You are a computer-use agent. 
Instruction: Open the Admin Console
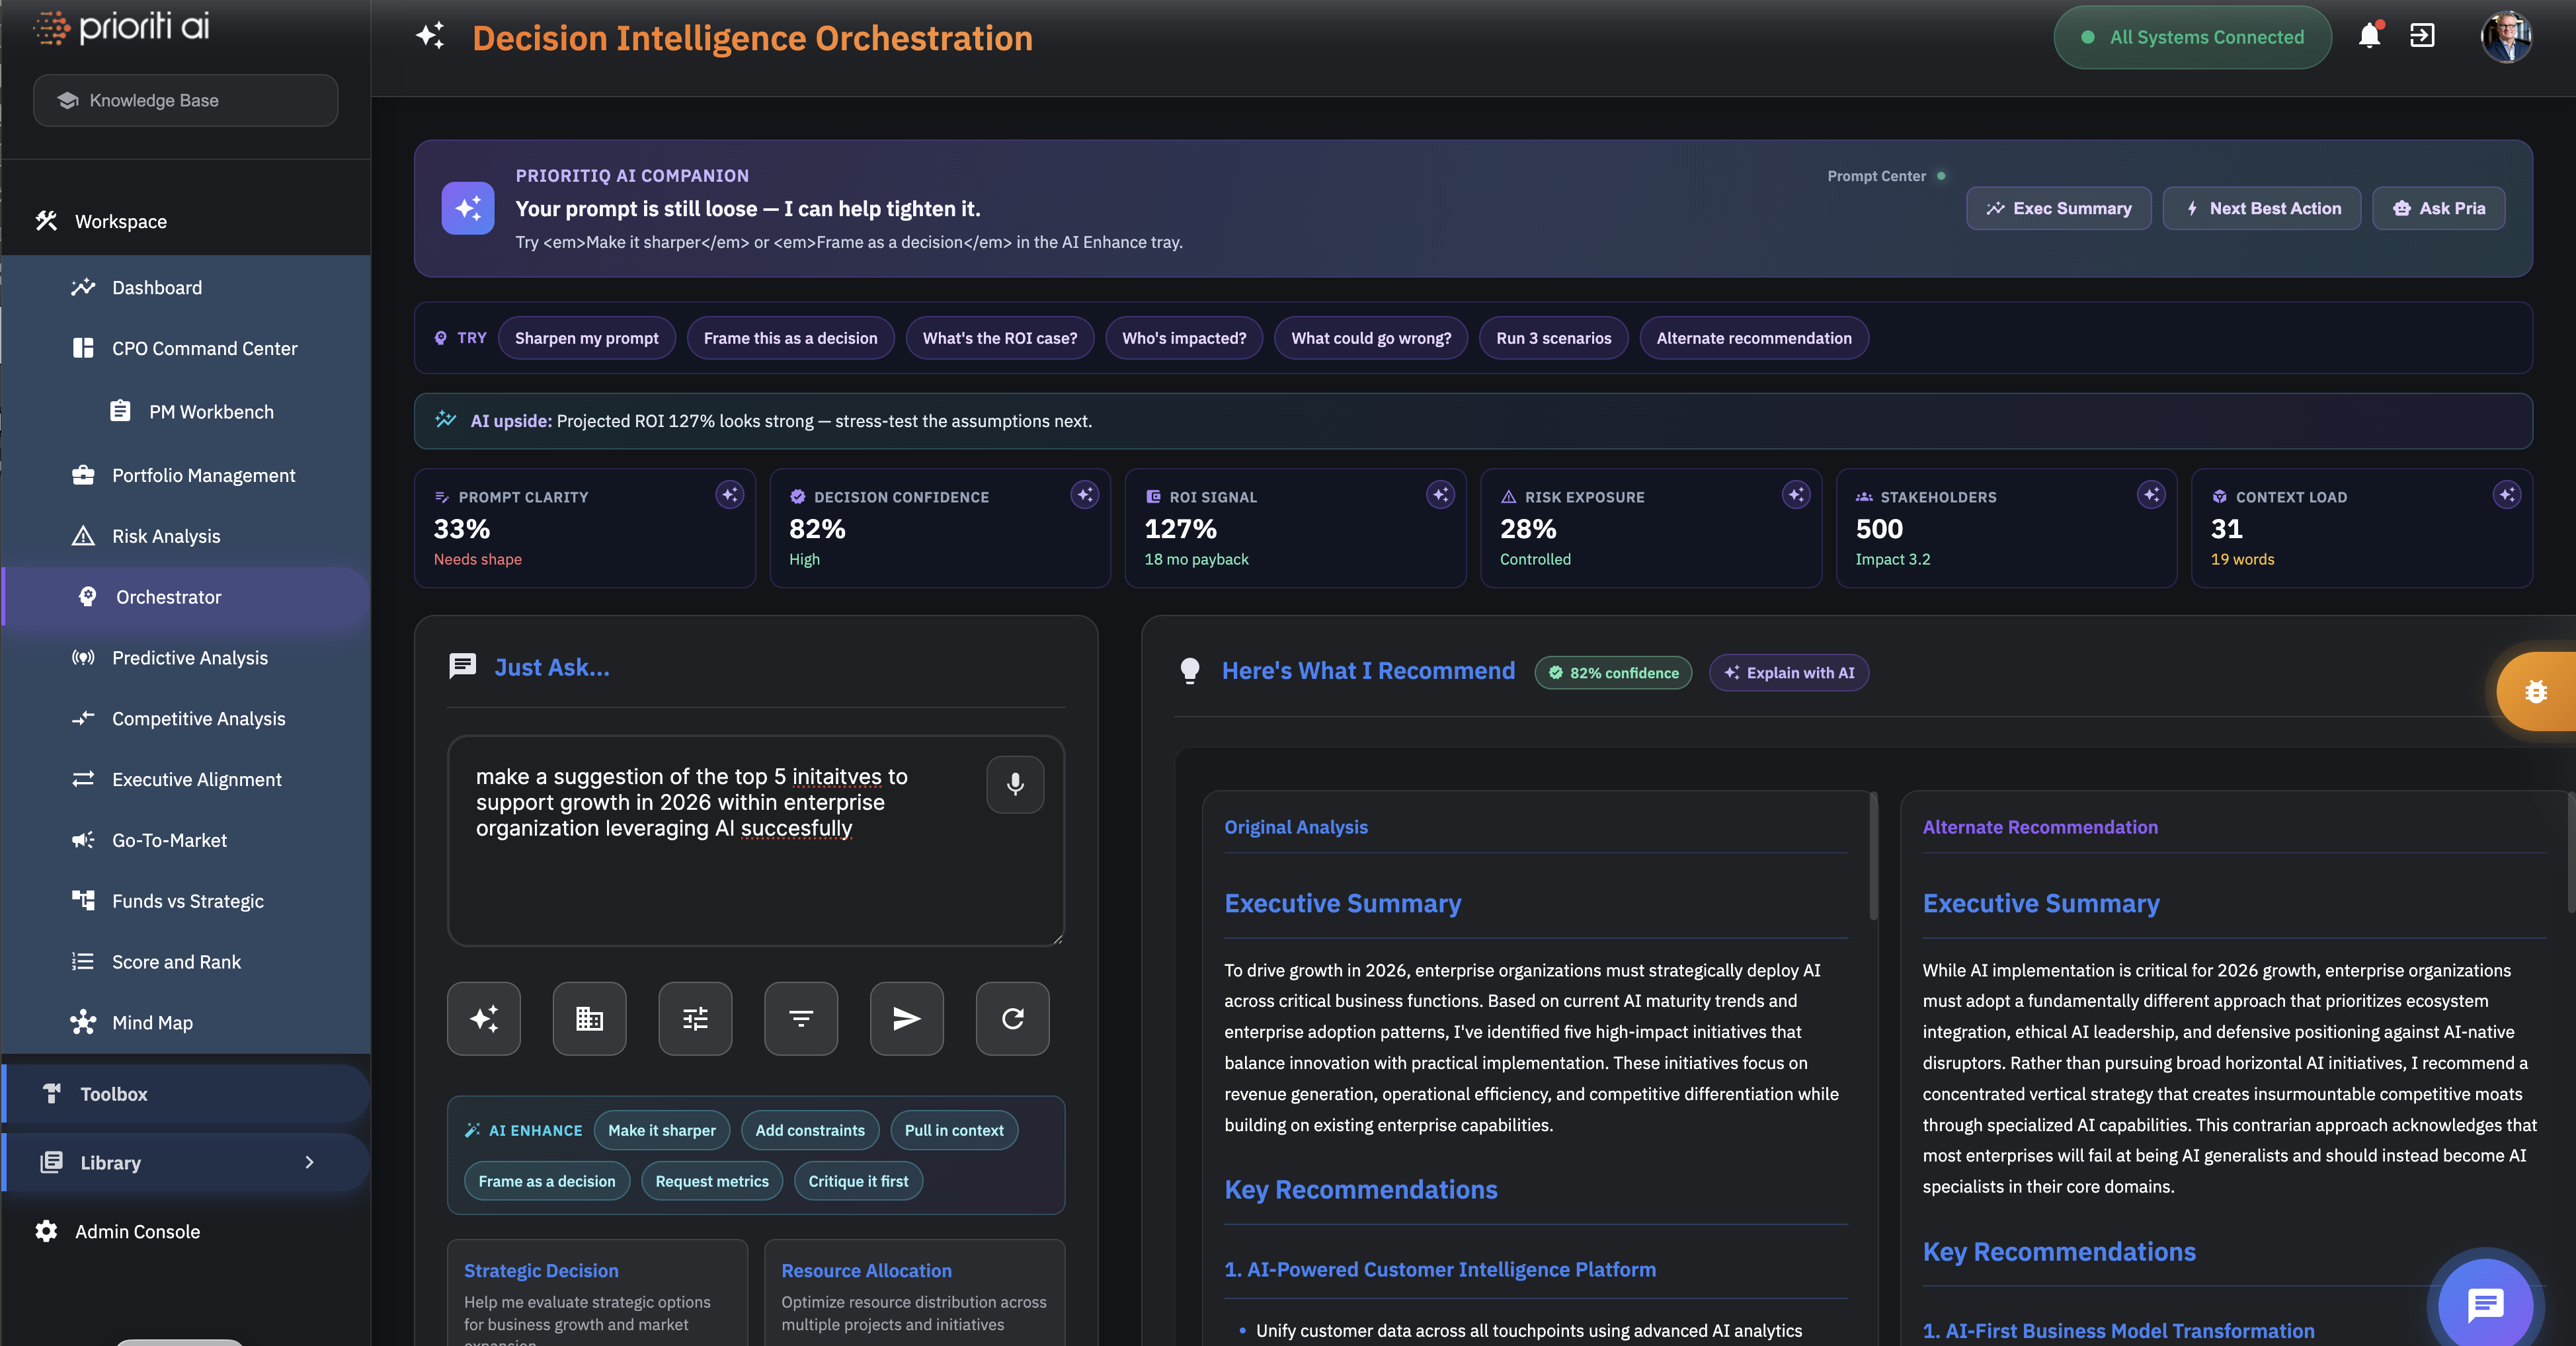tap(186, 1232)
